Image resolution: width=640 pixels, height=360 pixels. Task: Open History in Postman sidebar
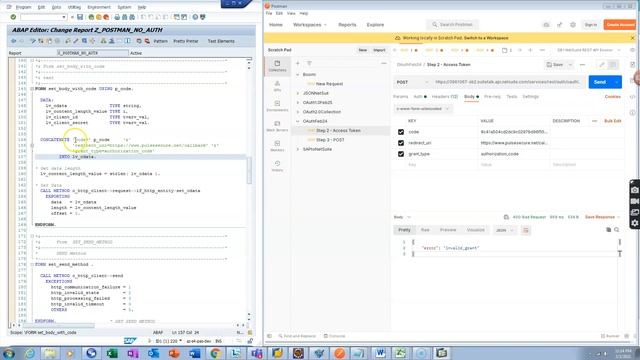click(x=278, y=166)
